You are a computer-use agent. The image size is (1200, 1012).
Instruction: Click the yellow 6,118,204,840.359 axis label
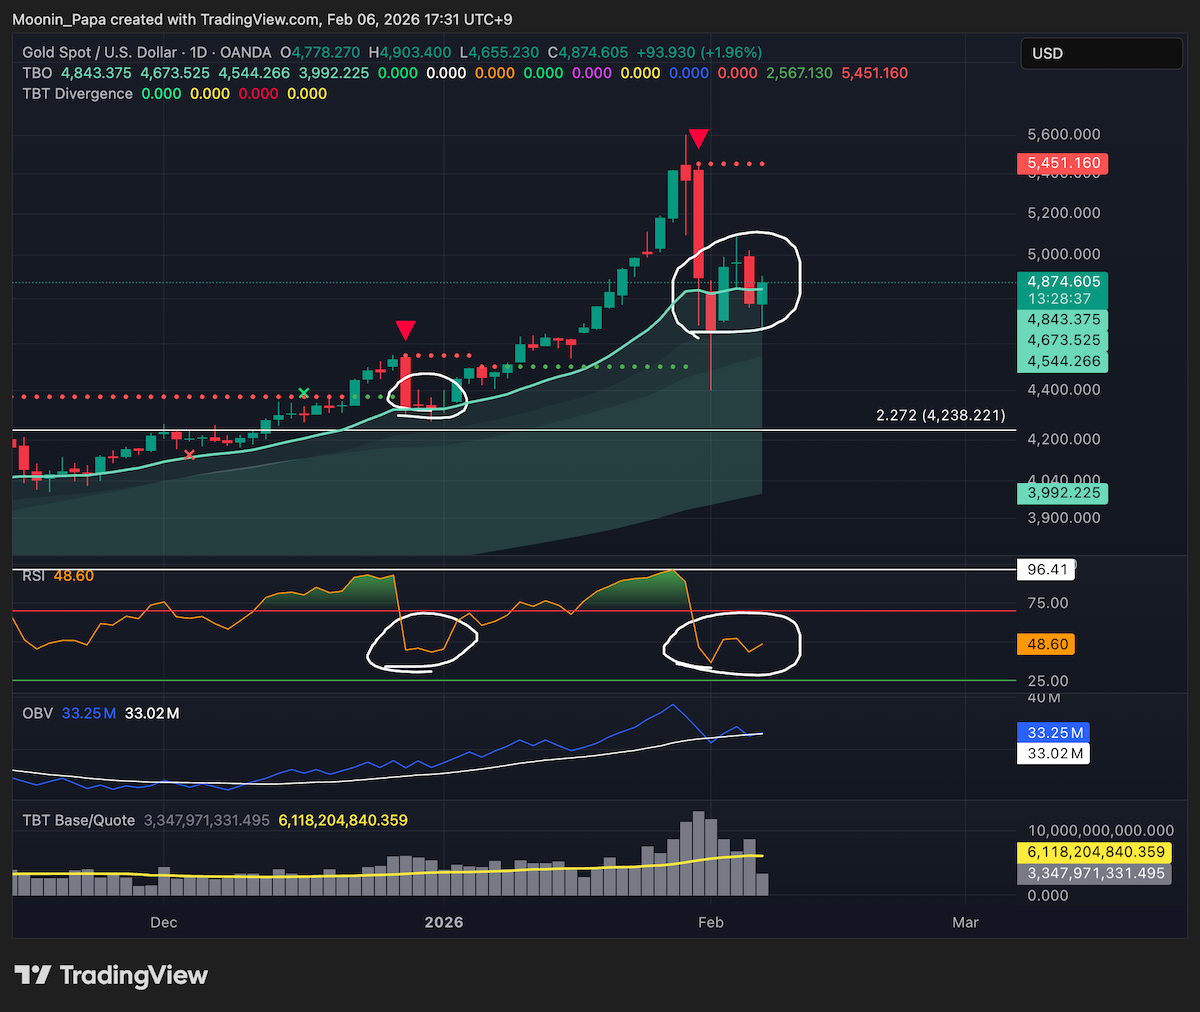click(1096, 852)
